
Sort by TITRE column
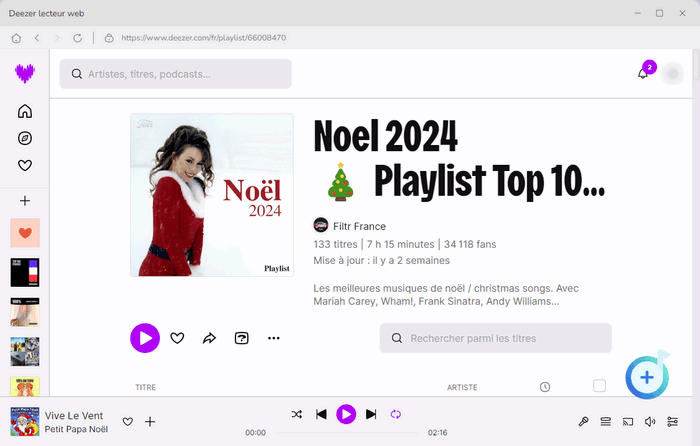(146, 387)
